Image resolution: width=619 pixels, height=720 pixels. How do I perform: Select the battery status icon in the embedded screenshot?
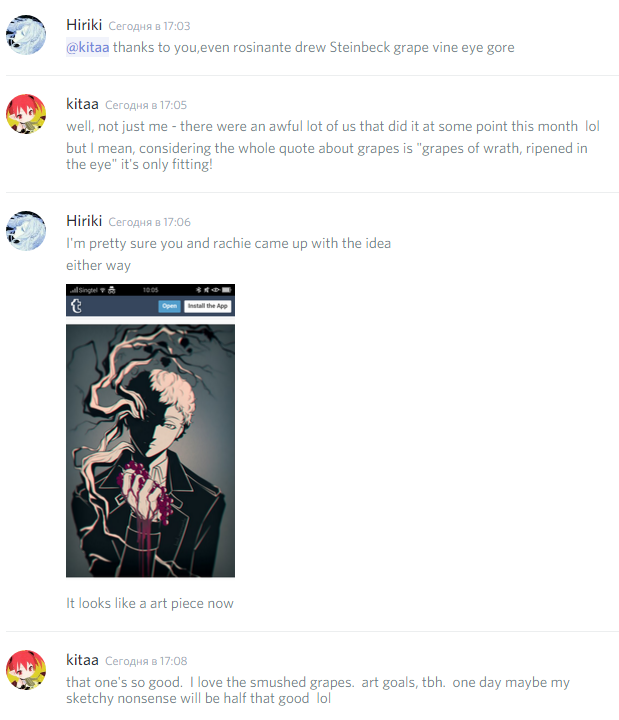pos(226,290)
